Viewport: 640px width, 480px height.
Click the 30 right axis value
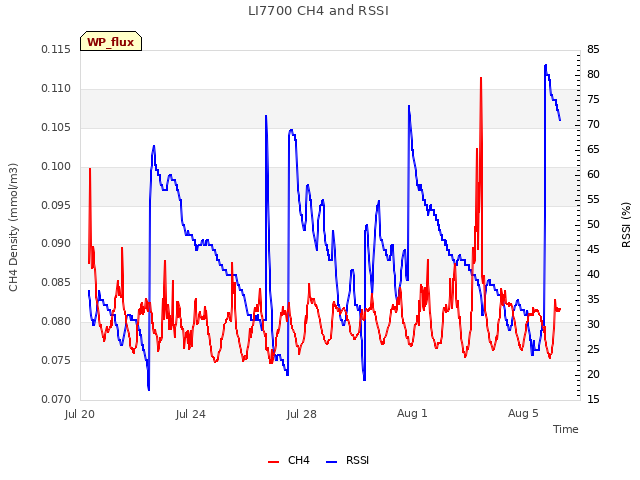(593, 324)
